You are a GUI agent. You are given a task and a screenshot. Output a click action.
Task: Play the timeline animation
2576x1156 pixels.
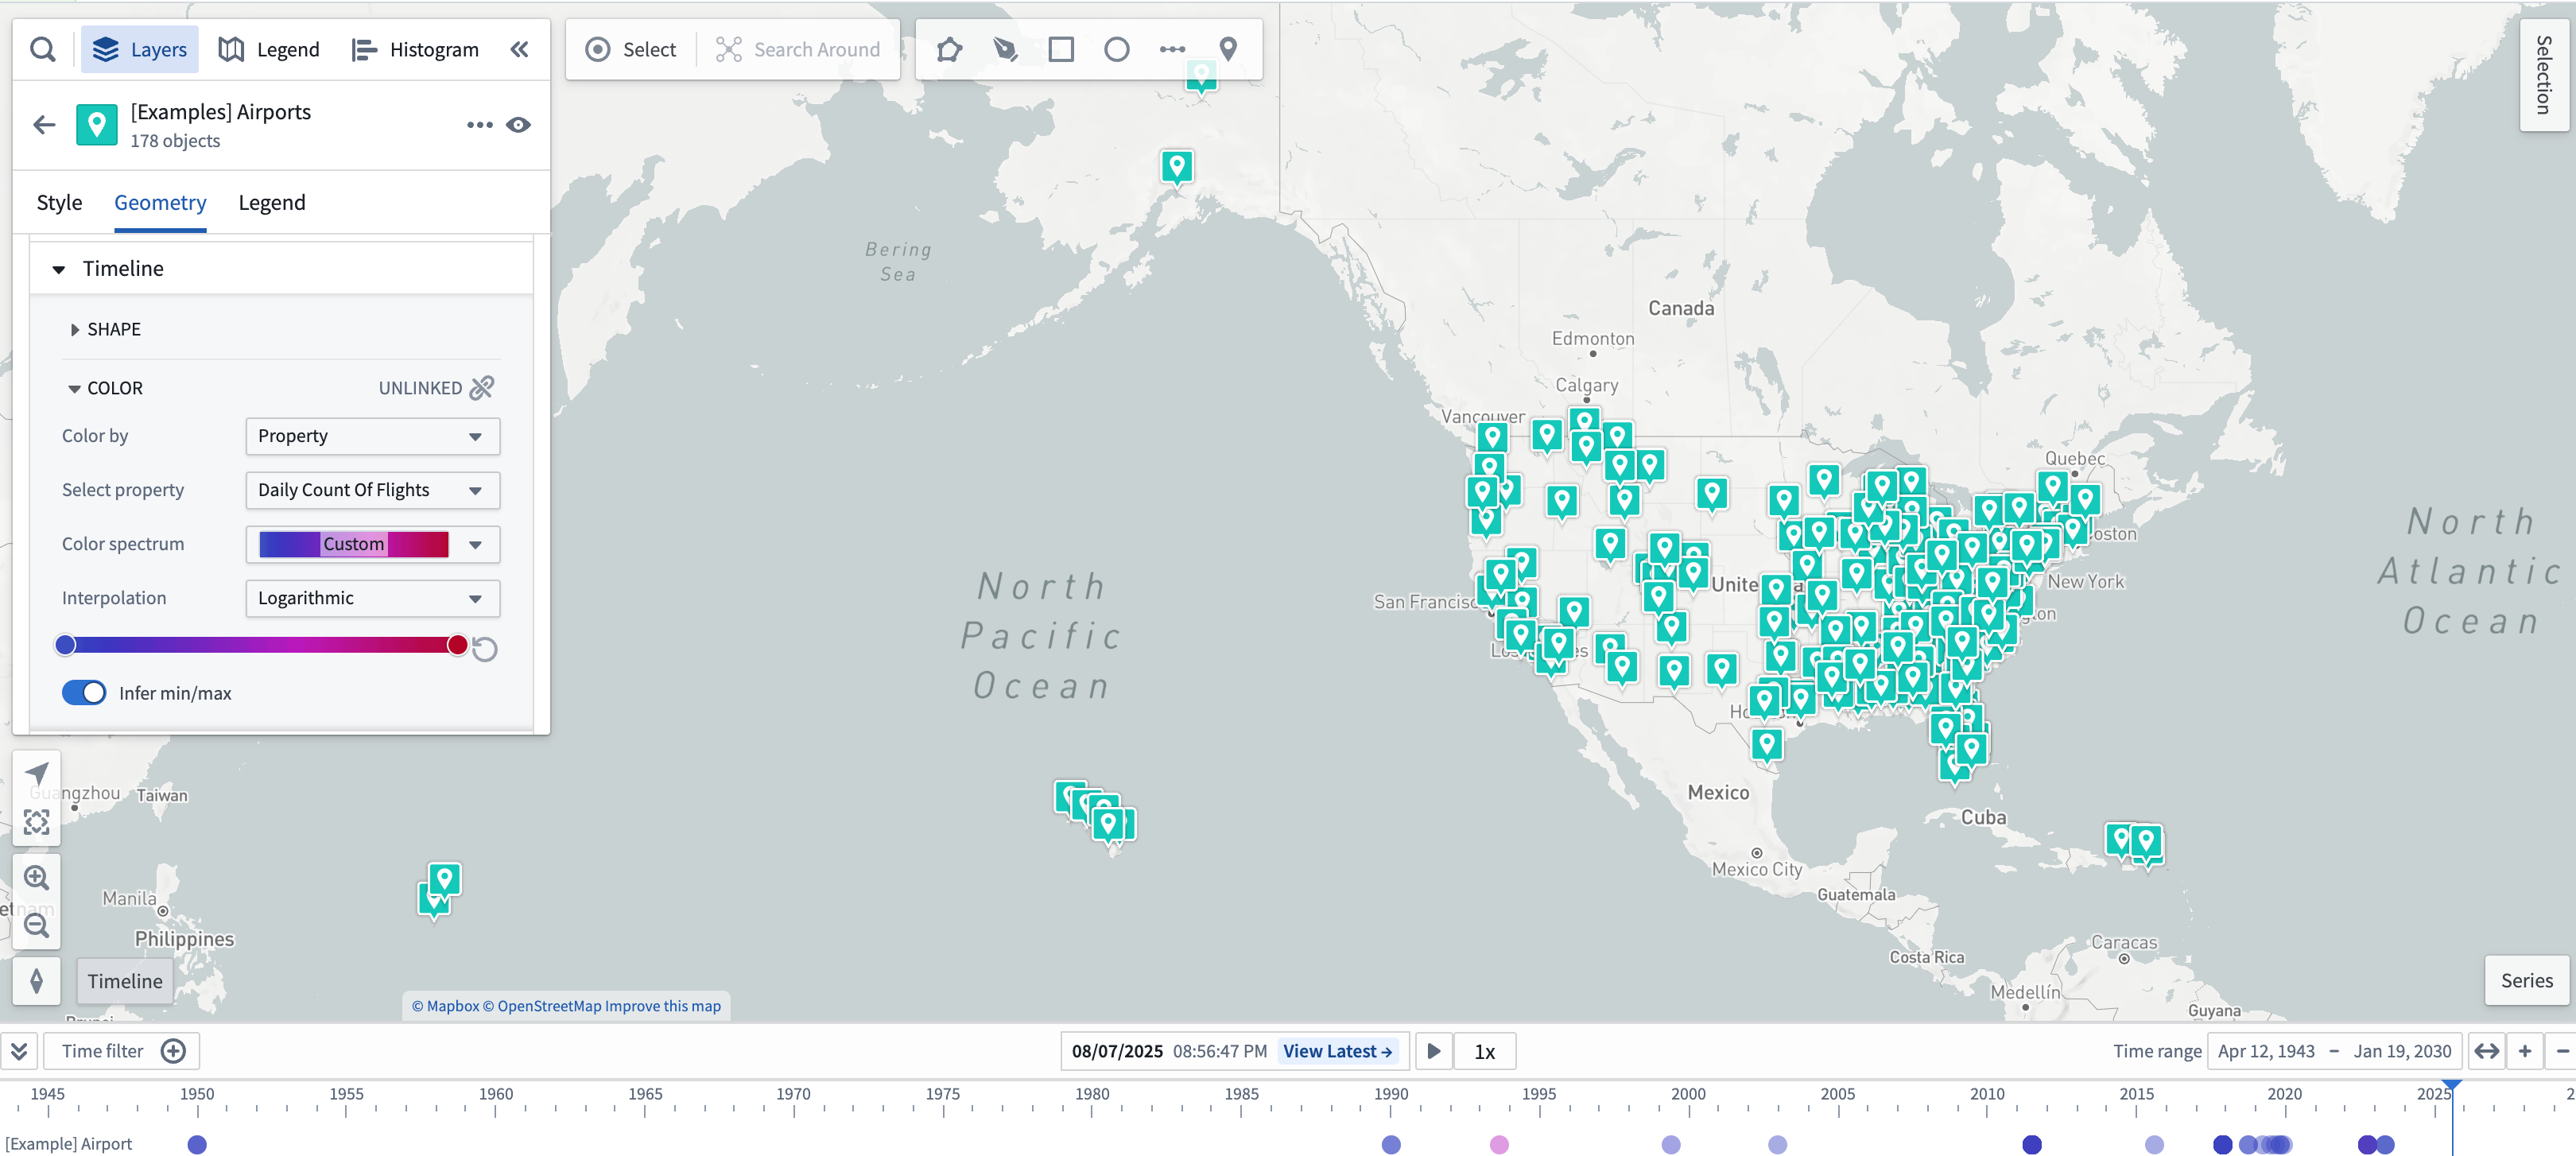point(1433,1051)
